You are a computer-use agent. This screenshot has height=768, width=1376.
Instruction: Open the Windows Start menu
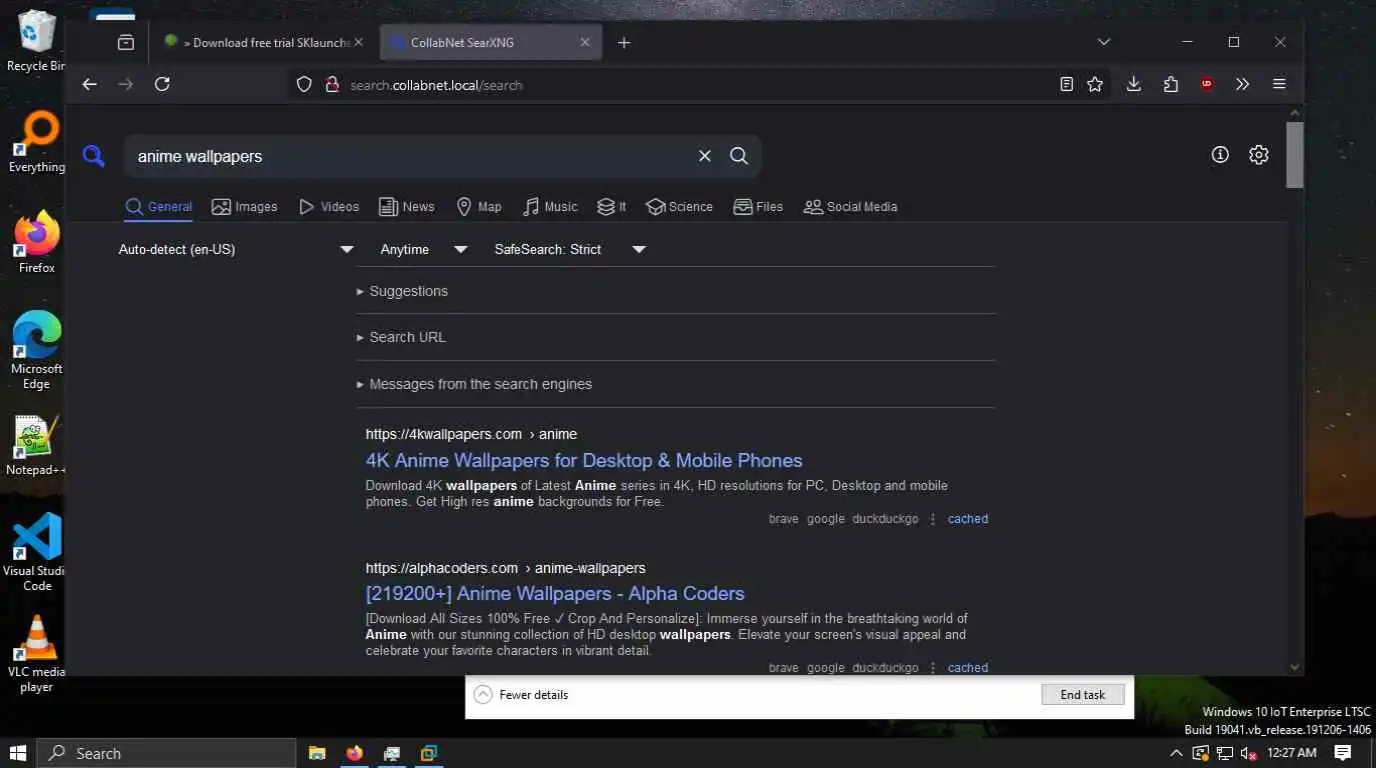click(18, 753)
